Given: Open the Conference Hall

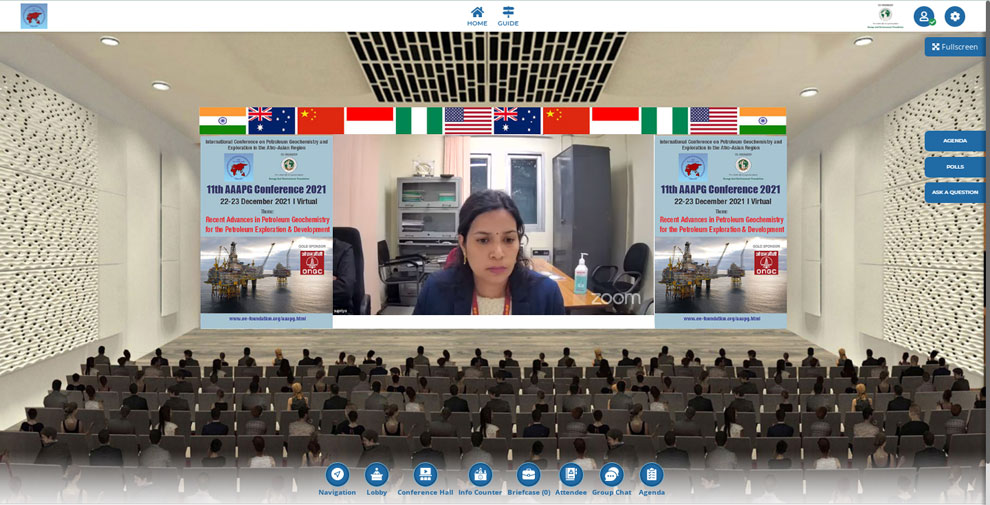Looking at the screenshot, I should tap(425, 480).
